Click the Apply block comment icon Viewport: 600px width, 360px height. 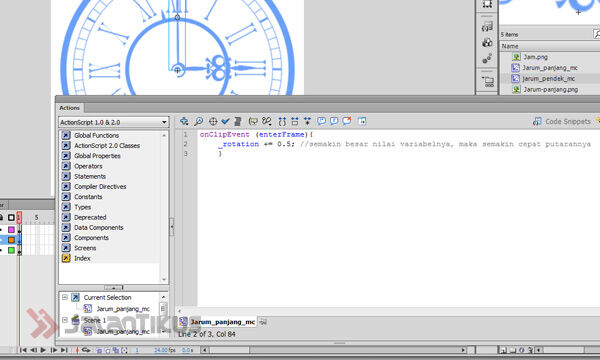321,121
